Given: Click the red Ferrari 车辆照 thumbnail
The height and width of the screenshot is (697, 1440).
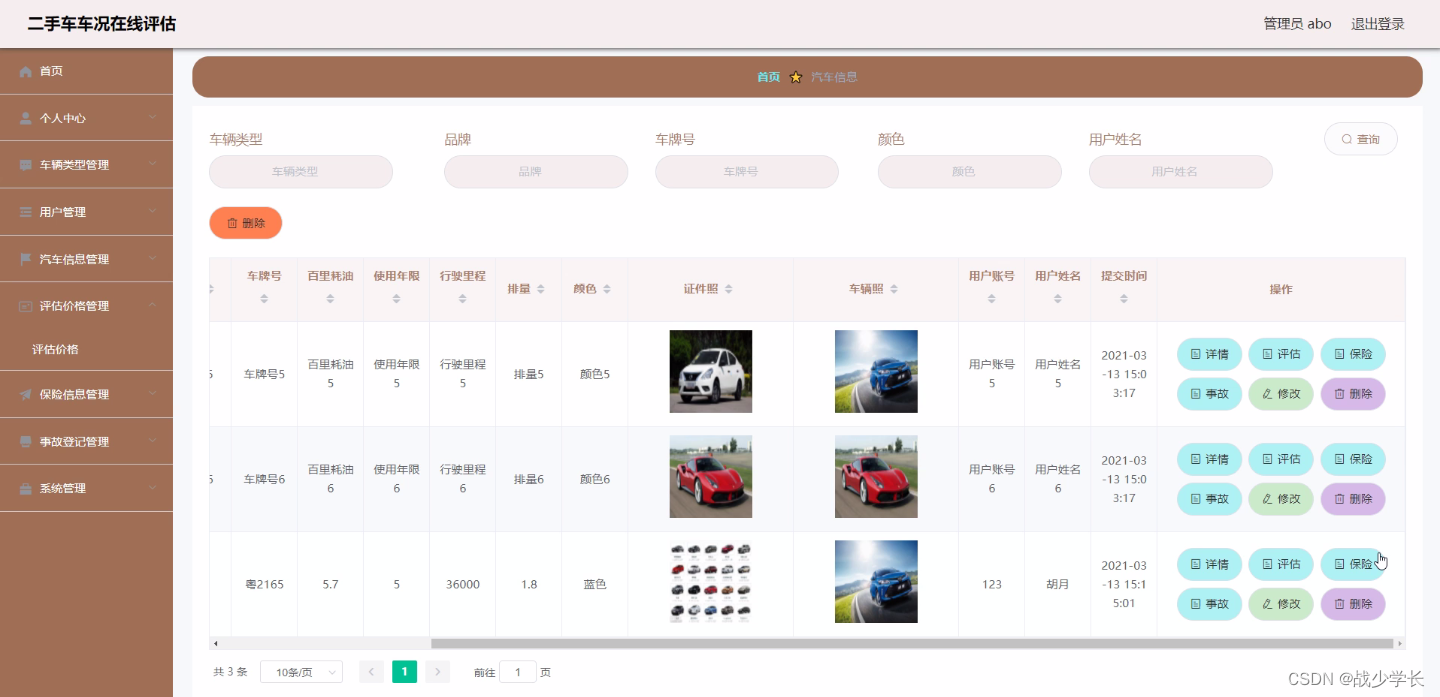Looking at the screenshot, I should pyautogui.click(x=875, y=477).
